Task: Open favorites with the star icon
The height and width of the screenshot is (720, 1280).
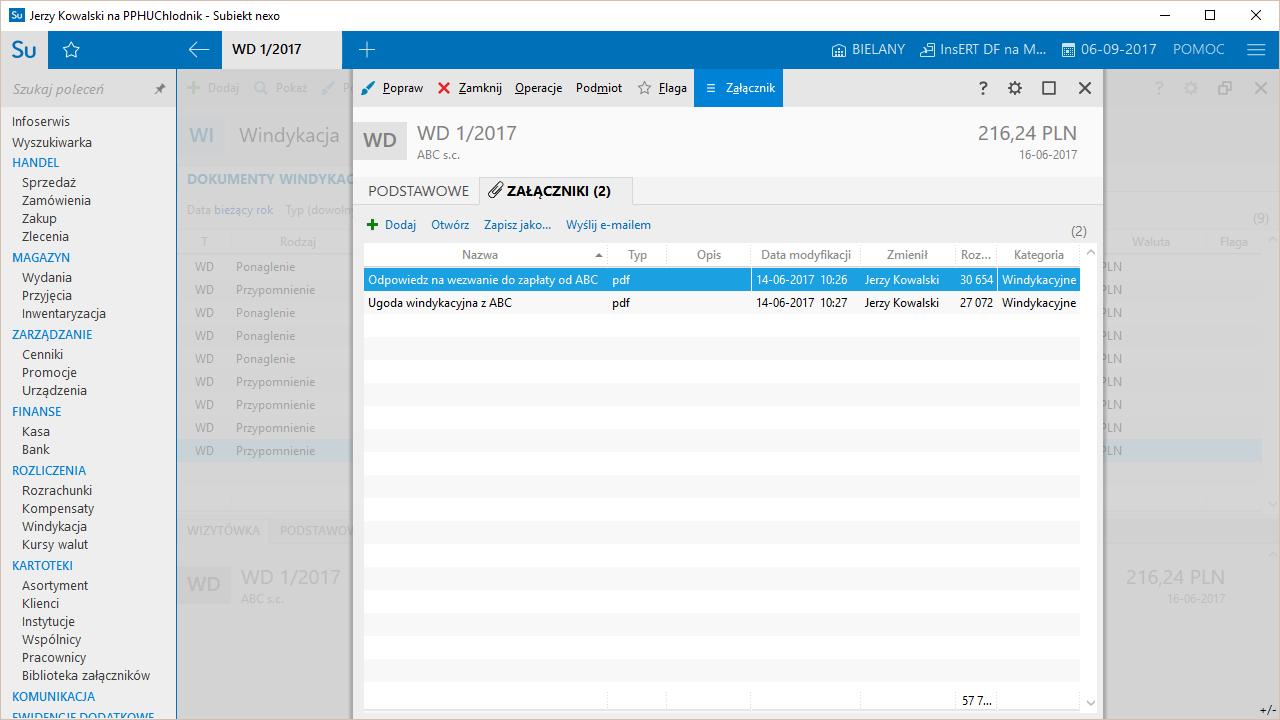Action: [x=71, y=50]
